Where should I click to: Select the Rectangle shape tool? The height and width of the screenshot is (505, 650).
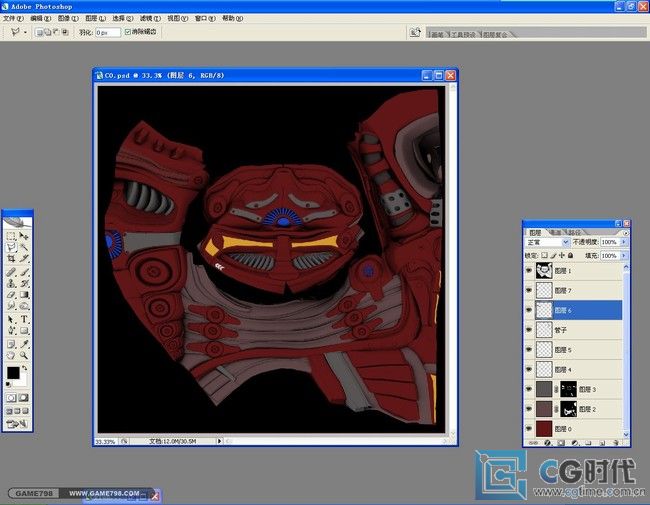click(24, 331)
